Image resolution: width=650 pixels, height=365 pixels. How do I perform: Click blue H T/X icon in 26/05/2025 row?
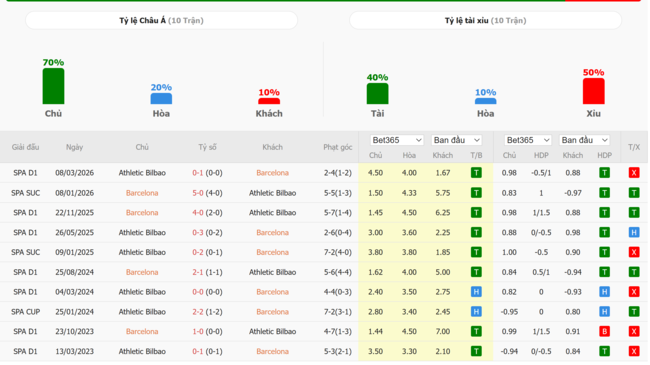(x=634, y=233)
